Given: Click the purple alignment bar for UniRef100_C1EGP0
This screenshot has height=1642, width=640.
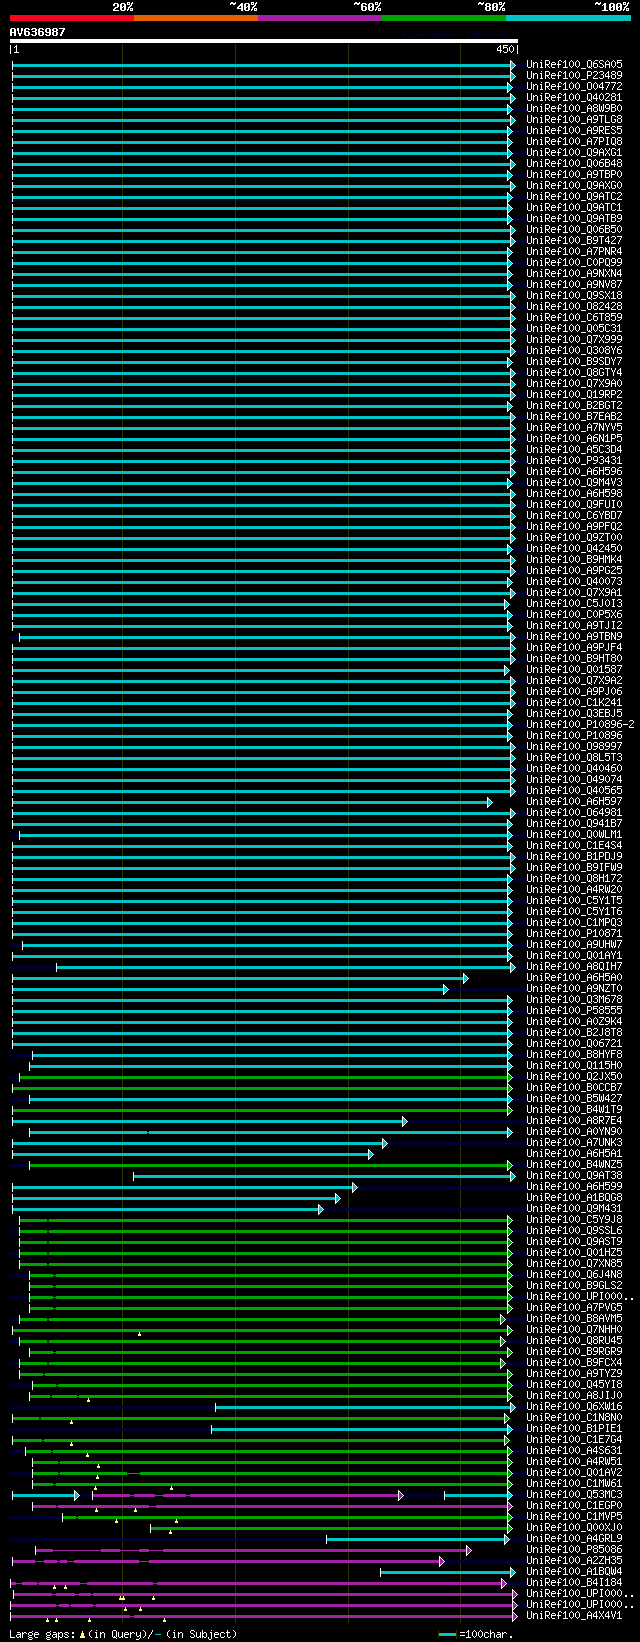Looking at the screenshot, I should click(272, 1506).
